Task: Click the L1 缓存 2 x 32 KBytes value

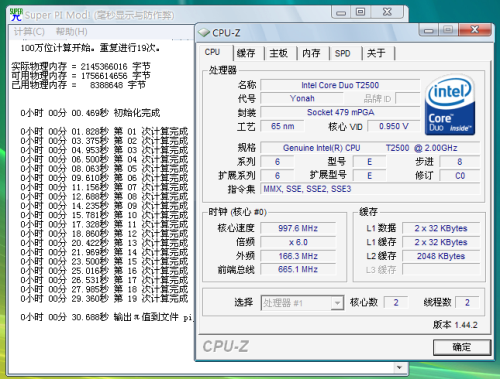Action: pyautogui.click(x=441, y=242)
